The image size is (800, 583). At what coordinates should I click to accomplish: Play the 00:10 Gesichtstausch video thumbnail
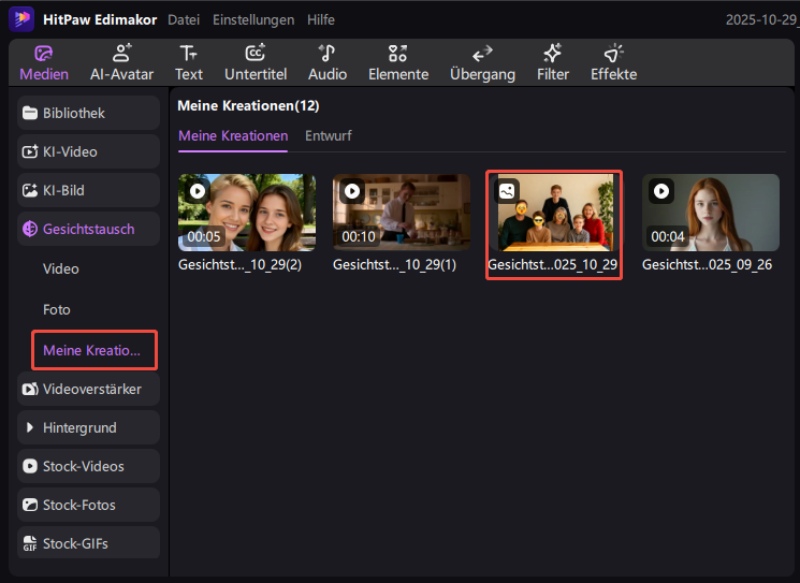coord(401,212)
